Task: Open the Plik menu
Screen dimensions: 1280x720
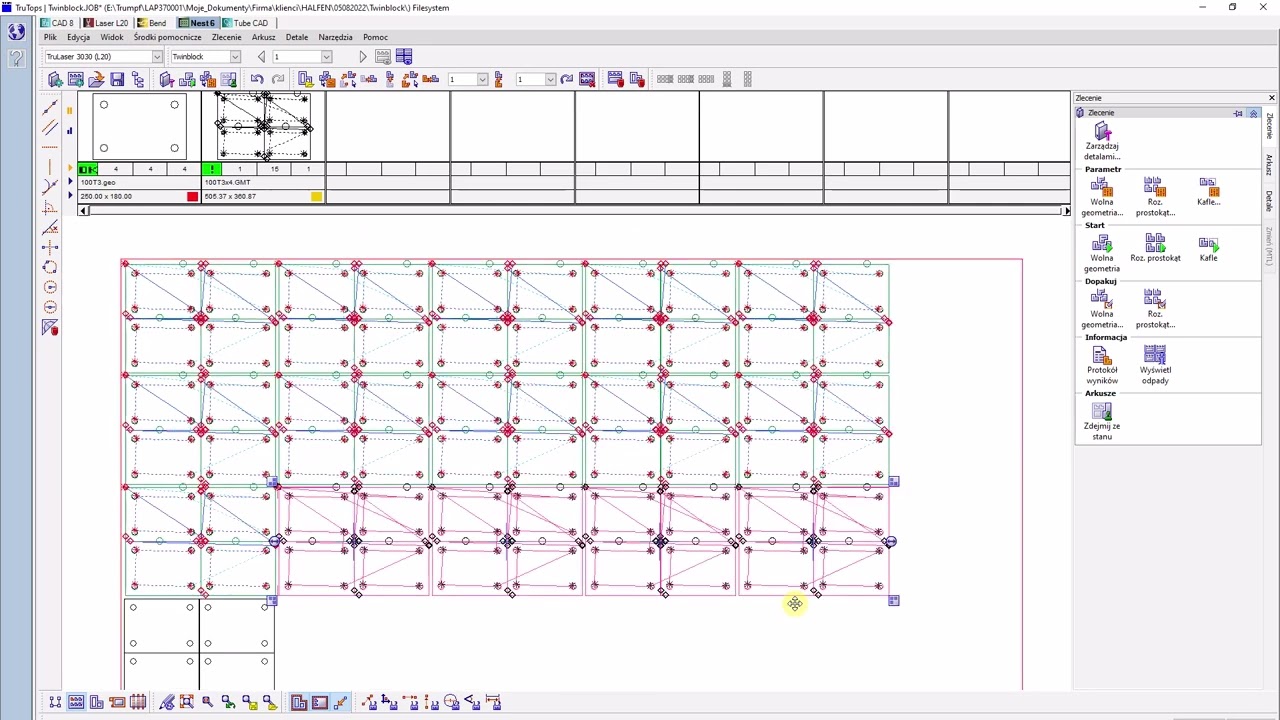Action: click(50, 37)
